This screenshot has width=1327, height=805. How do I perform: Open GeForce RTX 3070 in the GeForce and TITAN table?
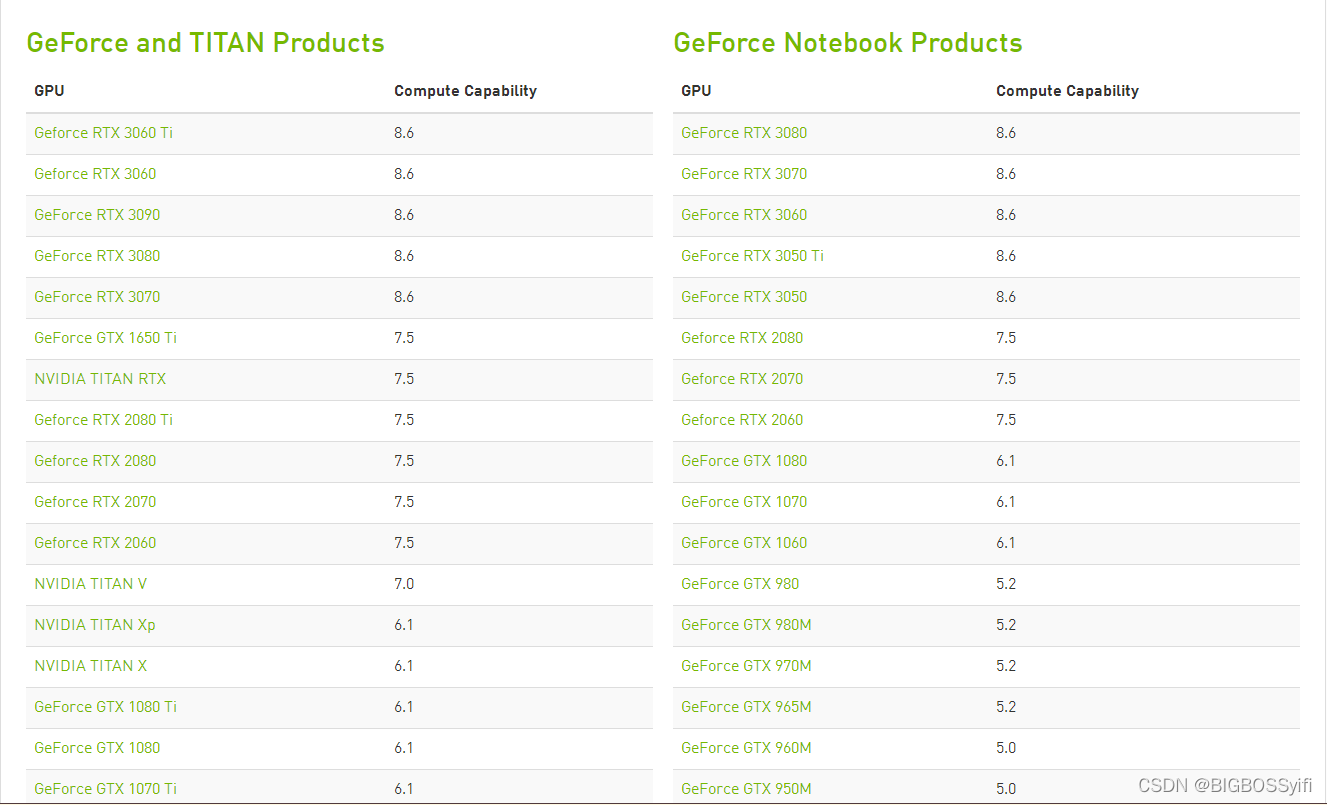coord(97,297)
